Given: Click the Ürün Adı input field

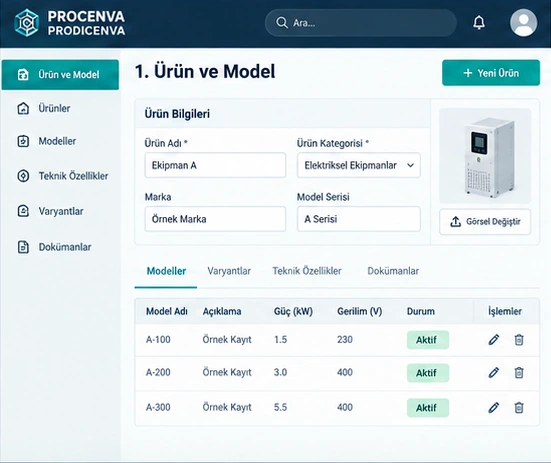Looking at the screenshot, I should click(215, 165).
